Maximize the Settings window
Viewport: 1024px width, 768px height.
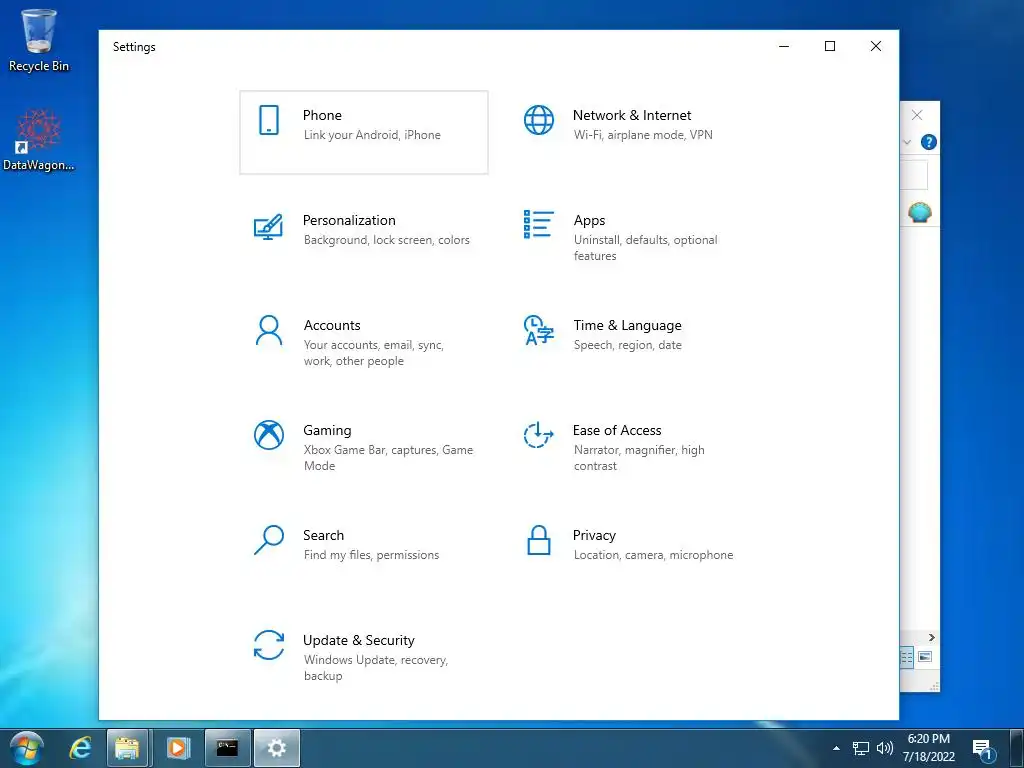(829, 46)
